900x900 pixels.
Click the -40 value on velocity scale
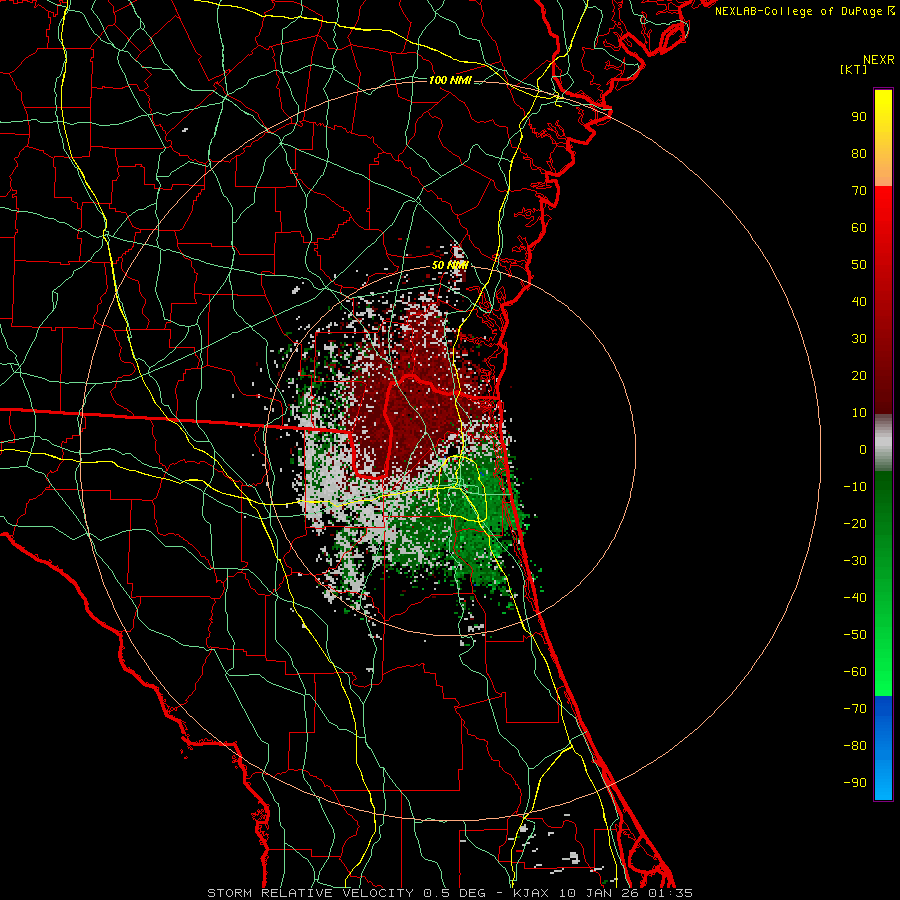[855, 598]
